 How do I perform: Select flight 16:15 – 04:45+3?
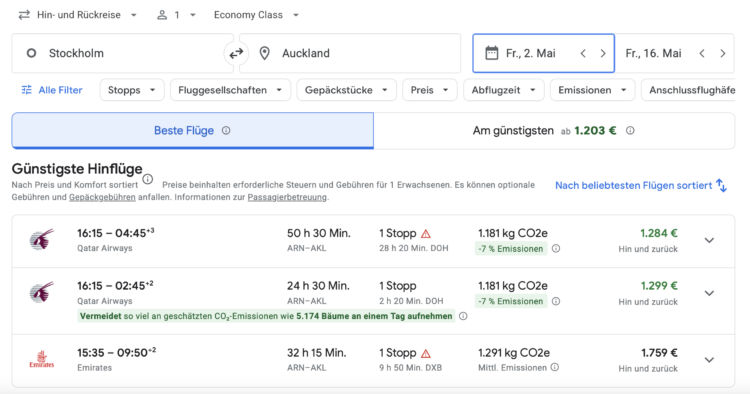pyautogui.click(x=373, y=241)
